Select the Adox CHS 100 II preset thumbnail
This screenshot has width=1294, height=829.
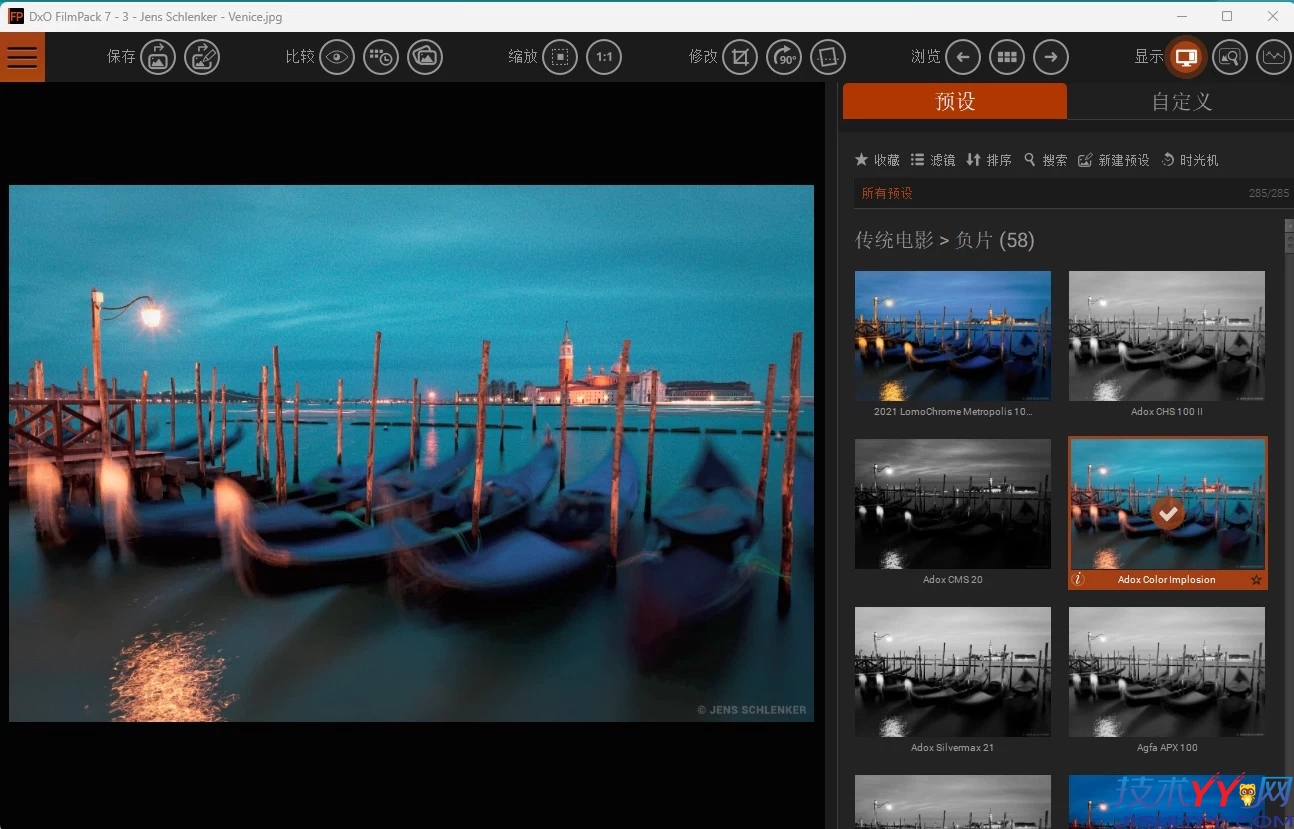pyautogui.click(x=1166, y=336)
